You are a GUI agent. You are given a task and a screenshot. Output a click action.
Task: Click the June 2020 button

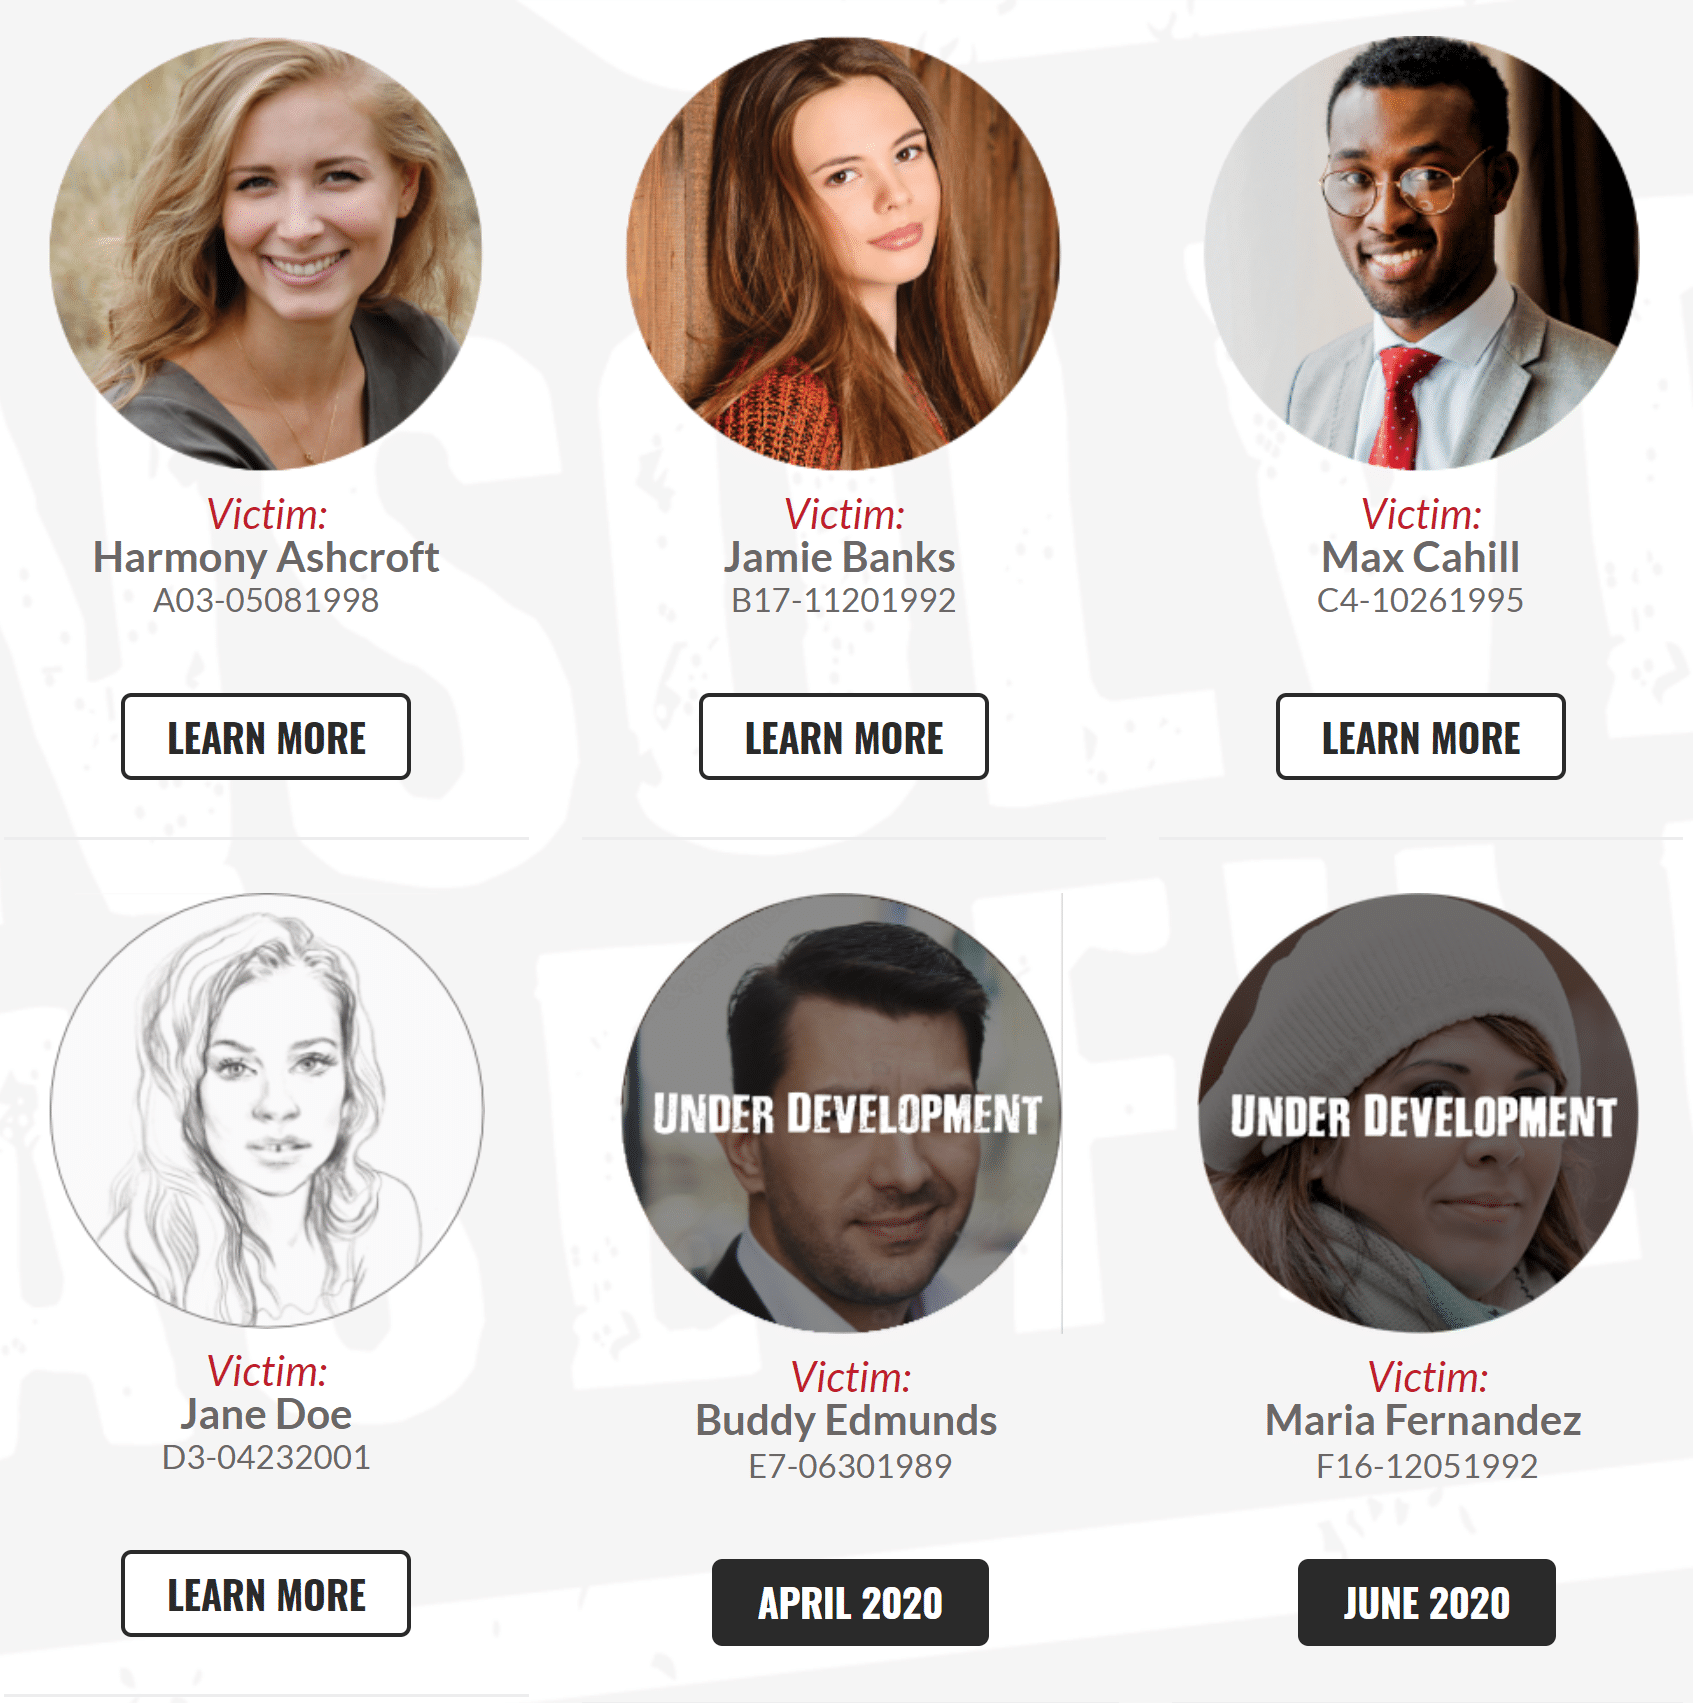[x=1427, y=1602]
